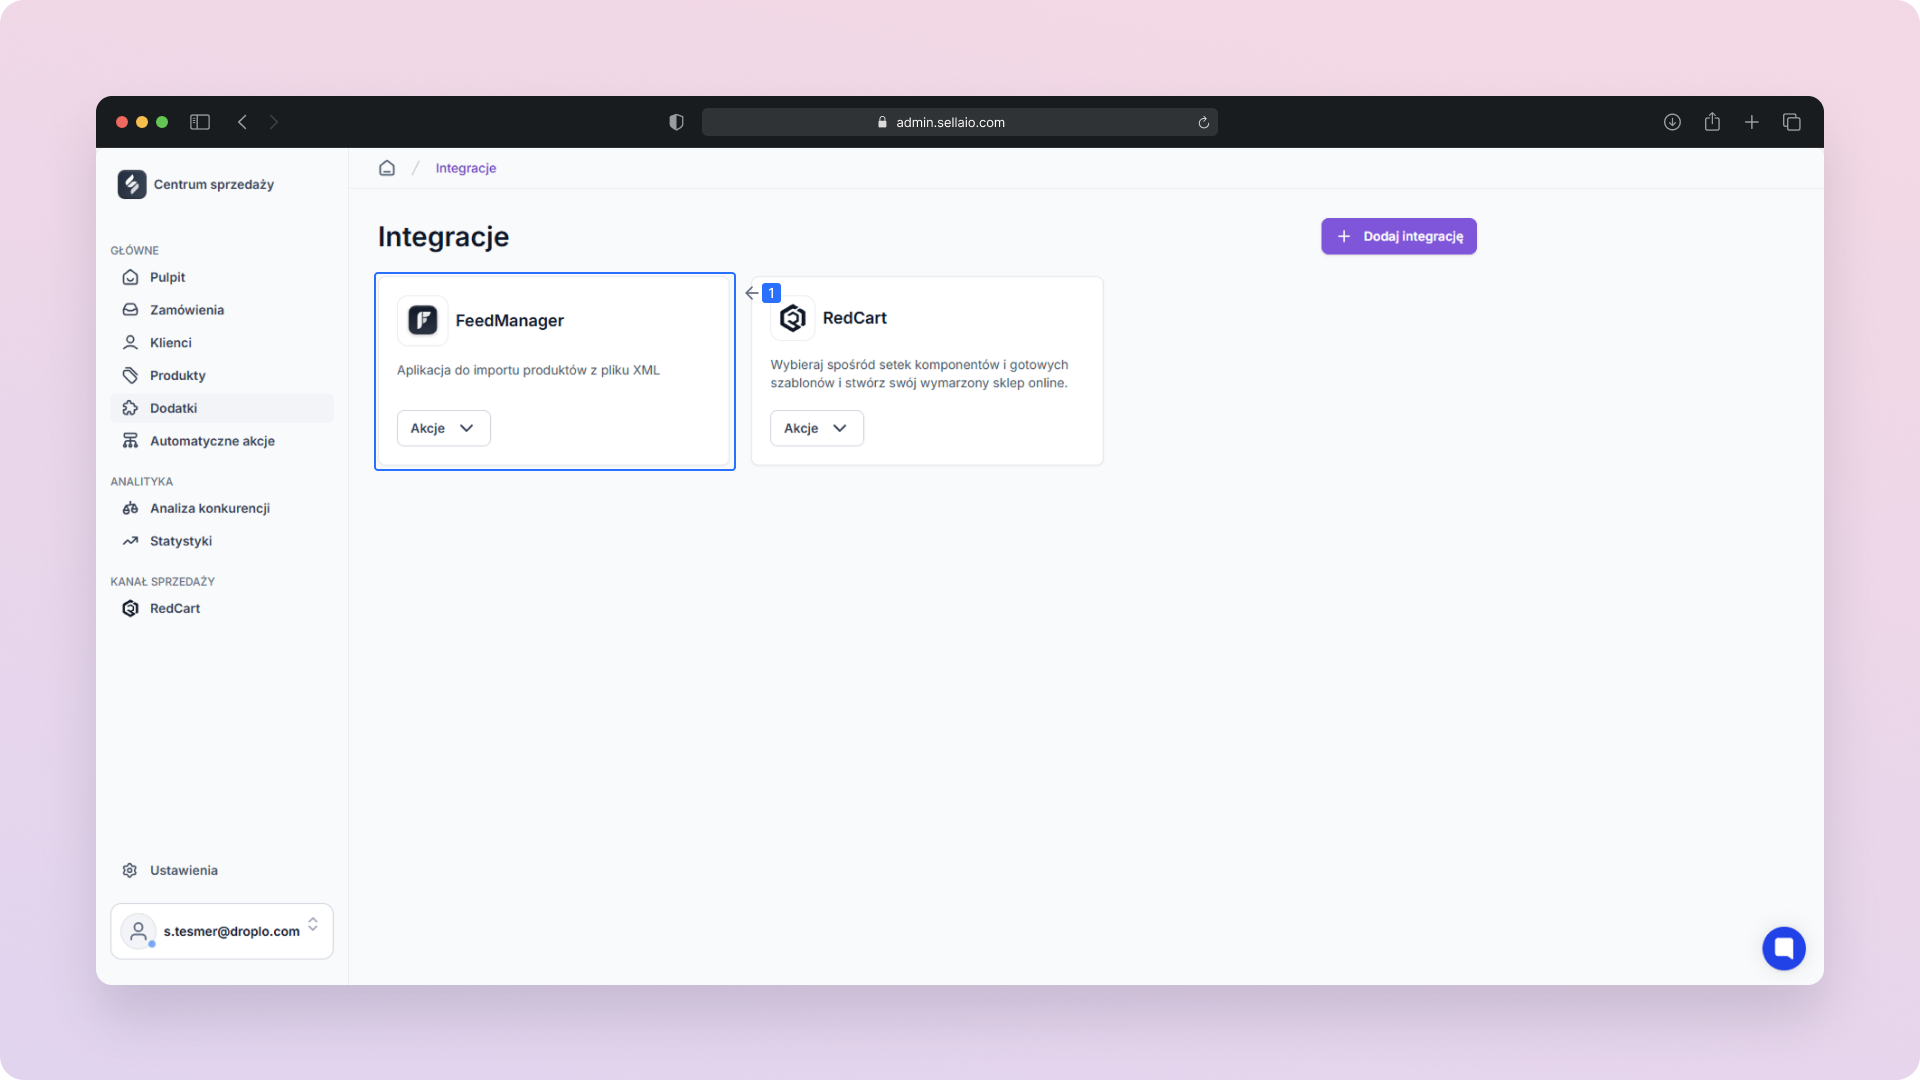Click the FeedManager app logo
Viewport: 1920px width, 1080px height.
click(x=423, y=320)
